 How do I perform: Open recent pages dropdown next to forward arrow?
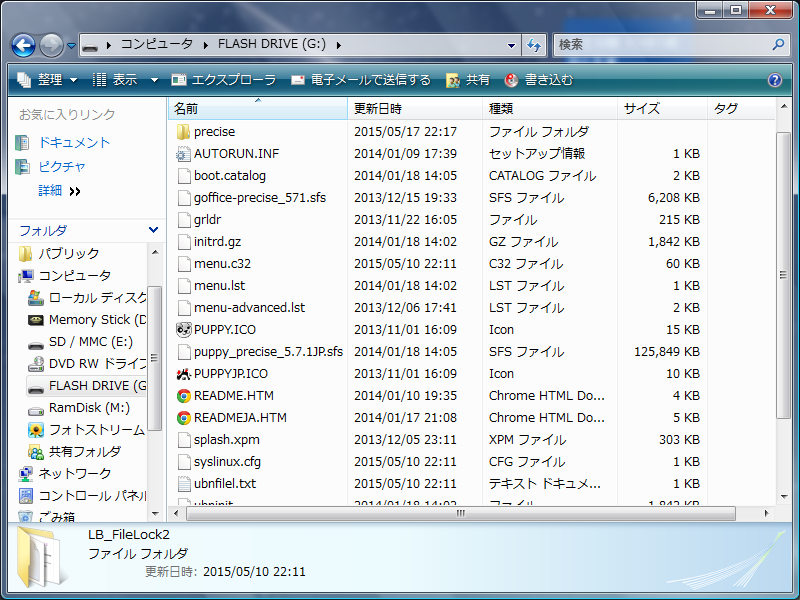71,46
